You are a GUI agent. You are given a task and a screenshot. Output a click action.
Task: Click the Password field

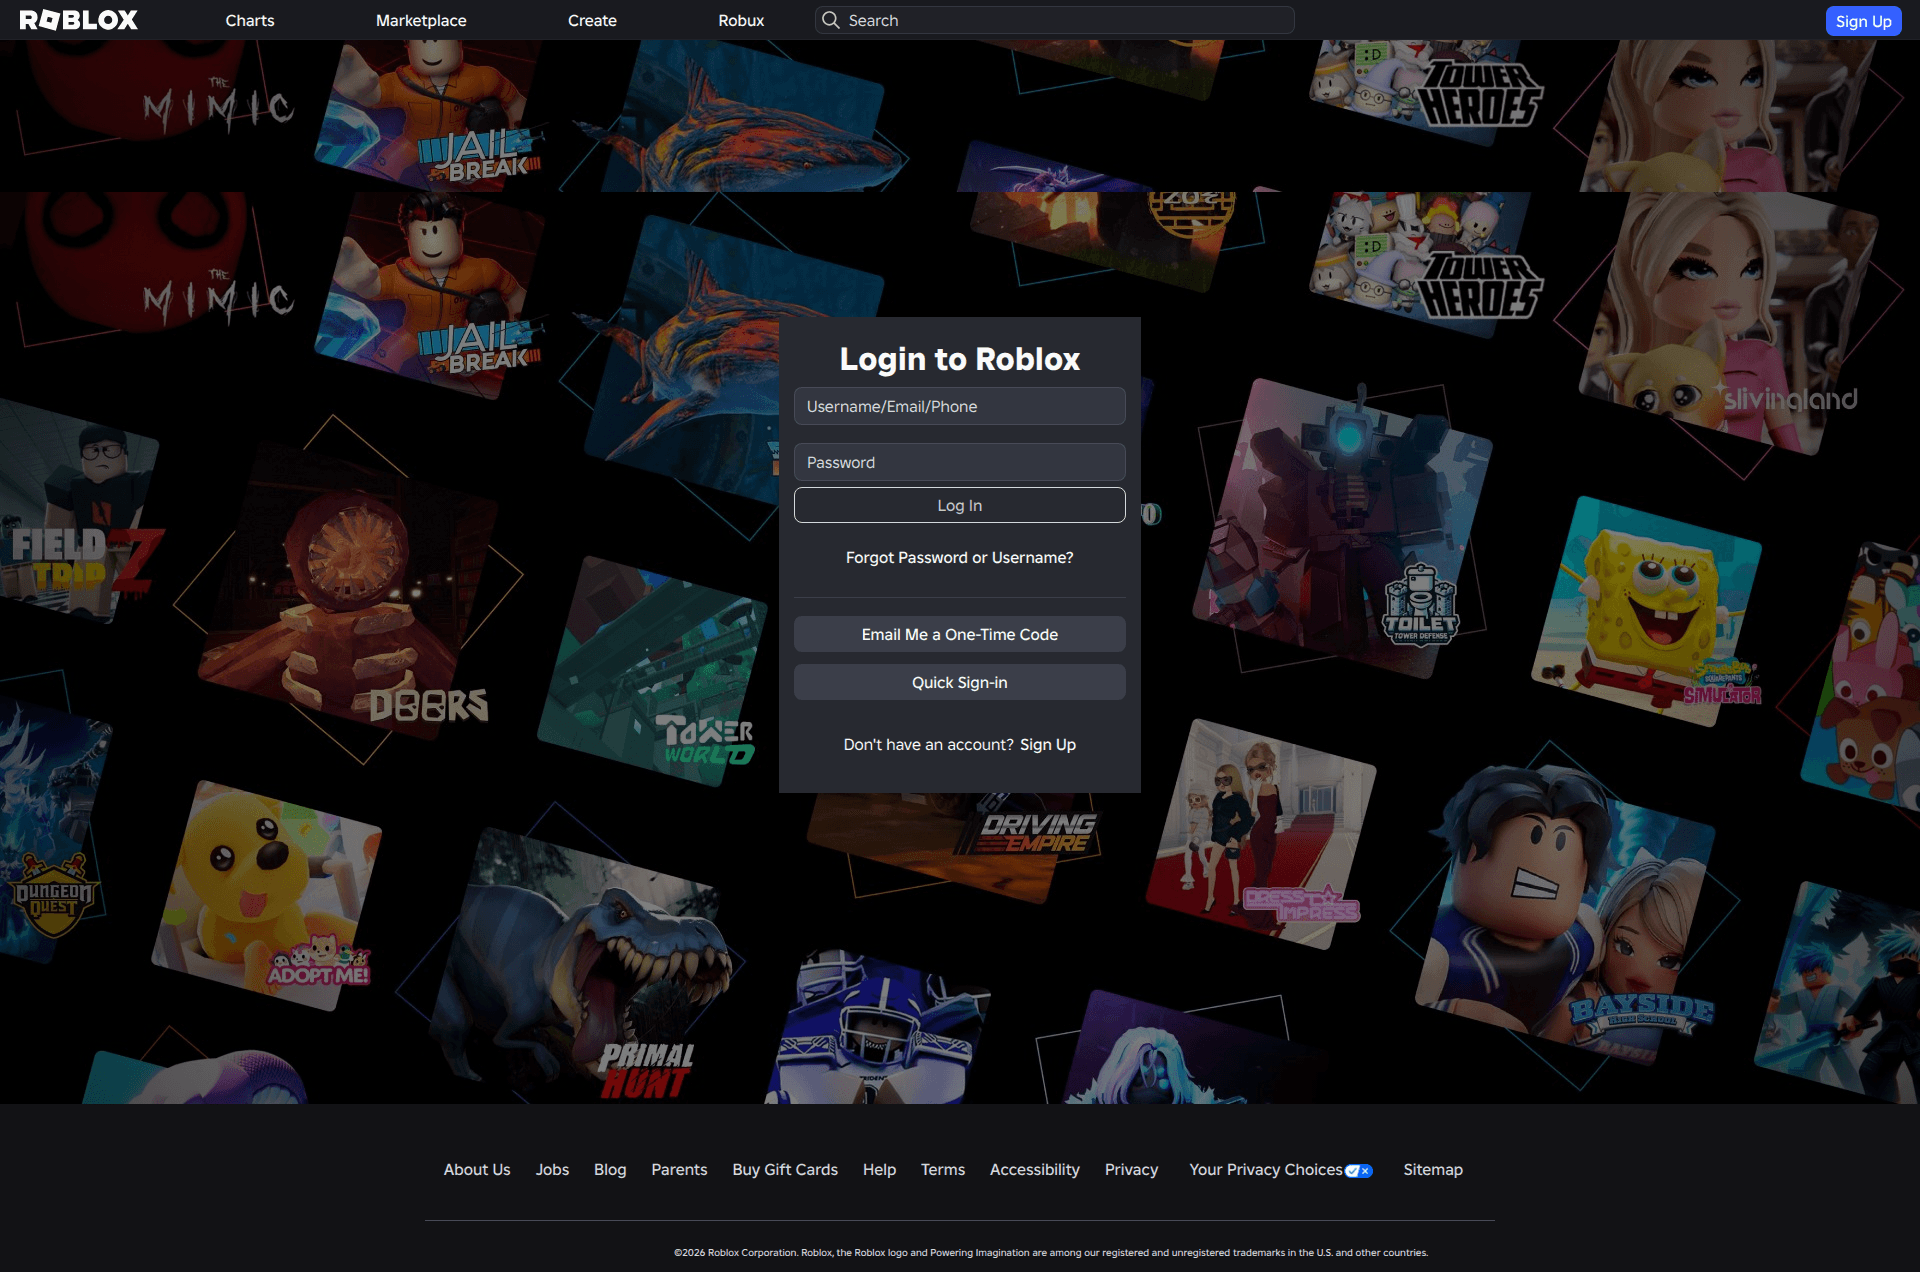point(960,462)
